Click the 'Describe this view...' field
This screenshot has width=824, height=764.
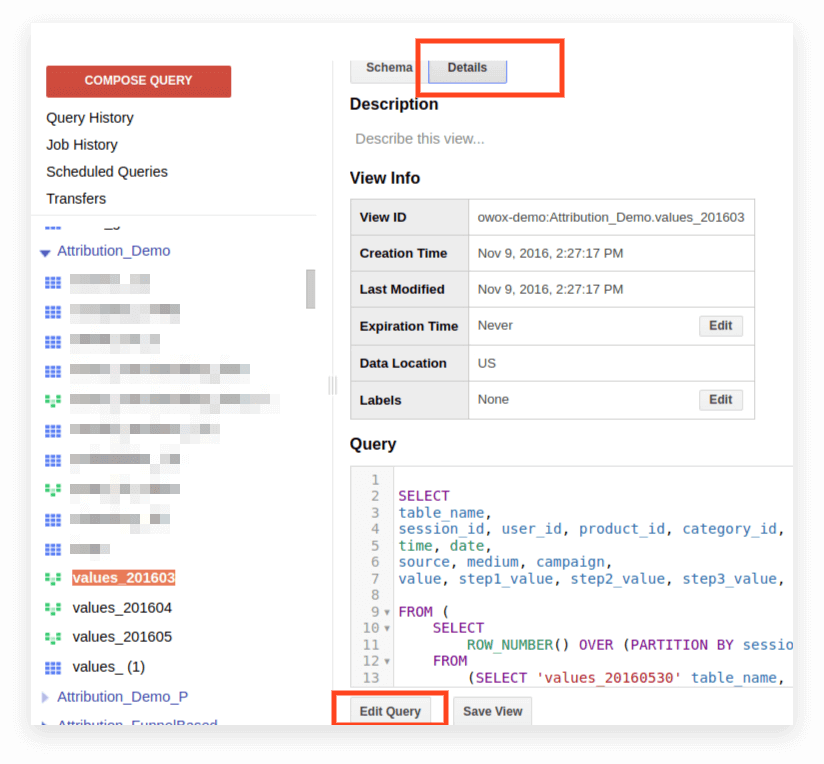click(x=420, y=139)
